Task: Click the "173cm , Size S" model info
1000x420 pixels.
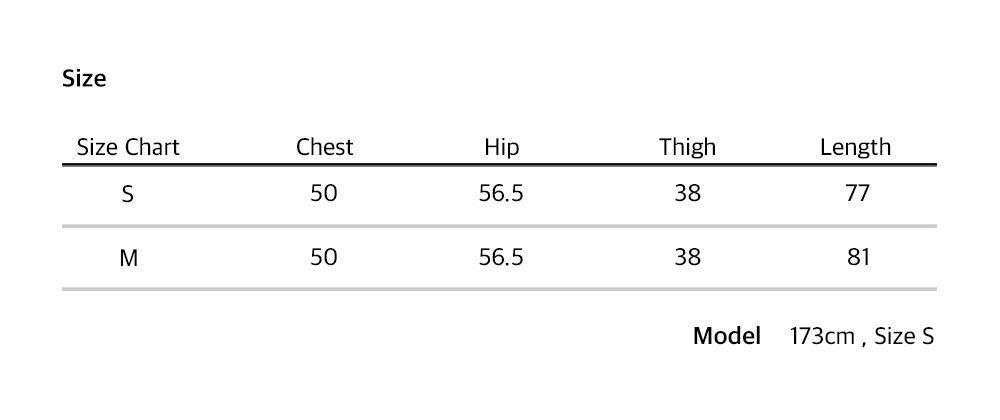Action: click(861, 336)
